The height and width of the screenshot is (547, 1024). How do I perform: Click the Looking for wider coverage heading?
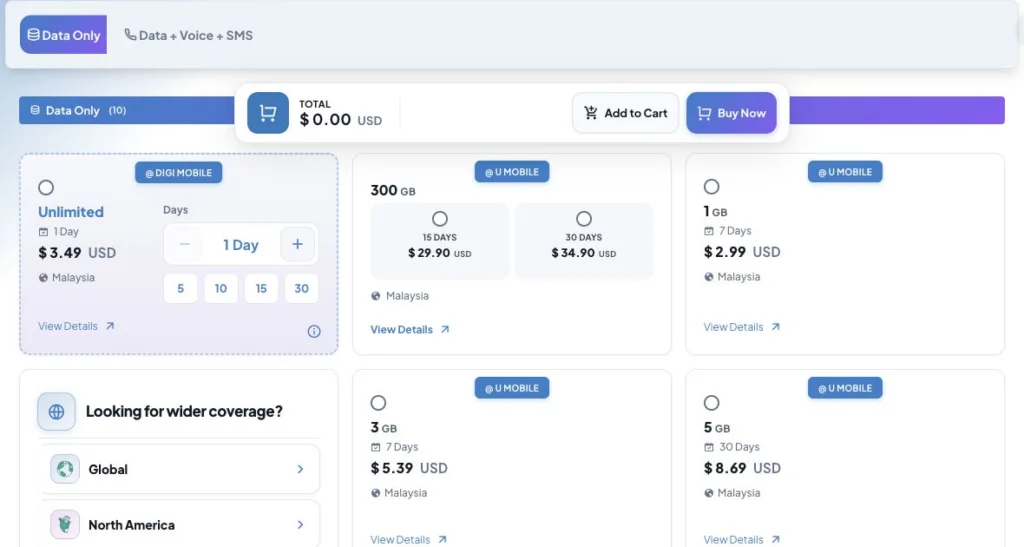[184, 411]
